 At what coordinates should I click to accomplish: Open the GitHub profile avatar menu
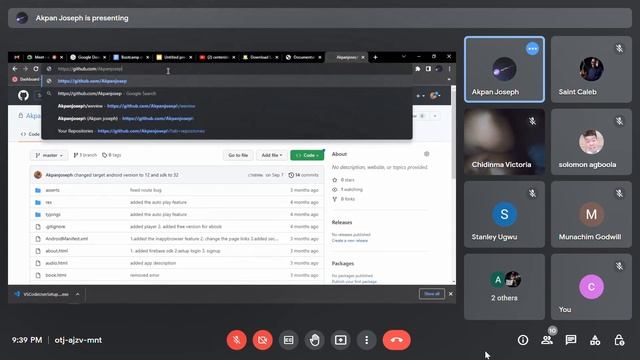(436, 96)
